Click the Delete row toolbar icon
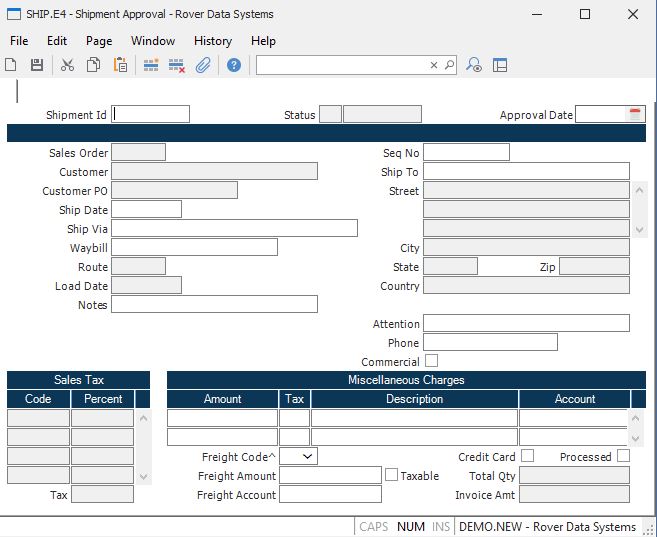Viewport: 657px width, 537px height. tap(177, 65)
